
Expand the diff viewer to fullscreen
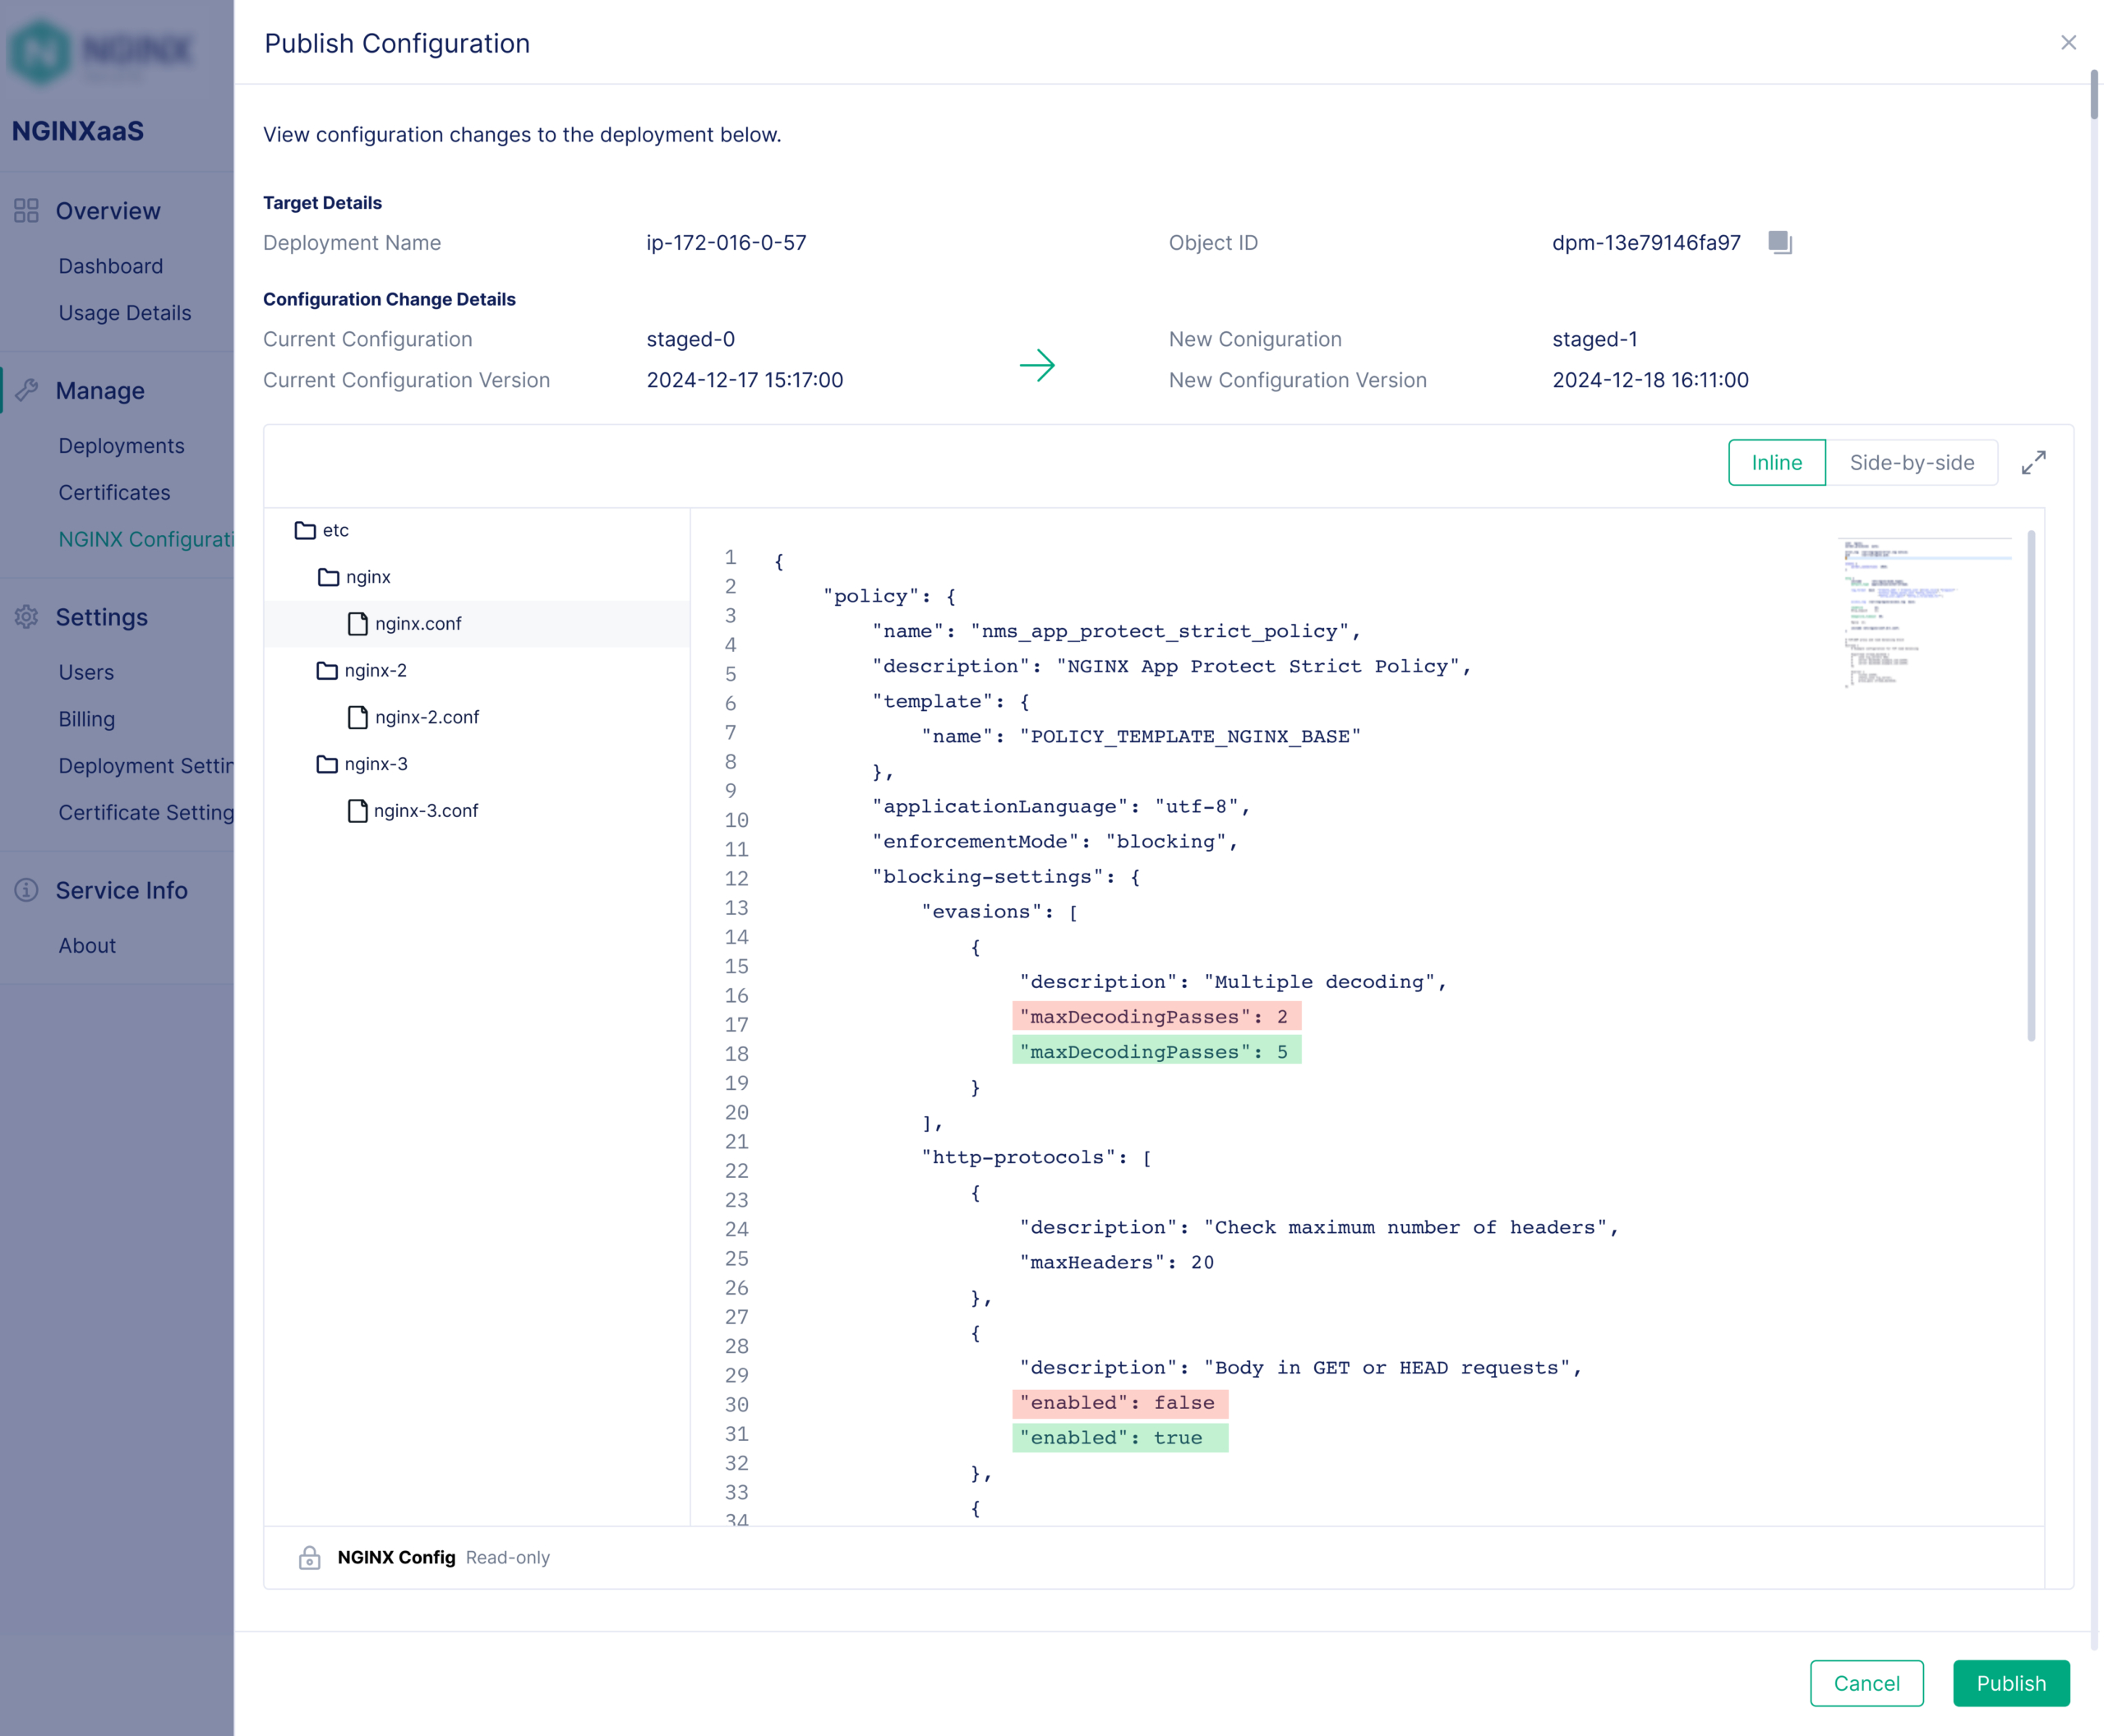click(2033, 463)
